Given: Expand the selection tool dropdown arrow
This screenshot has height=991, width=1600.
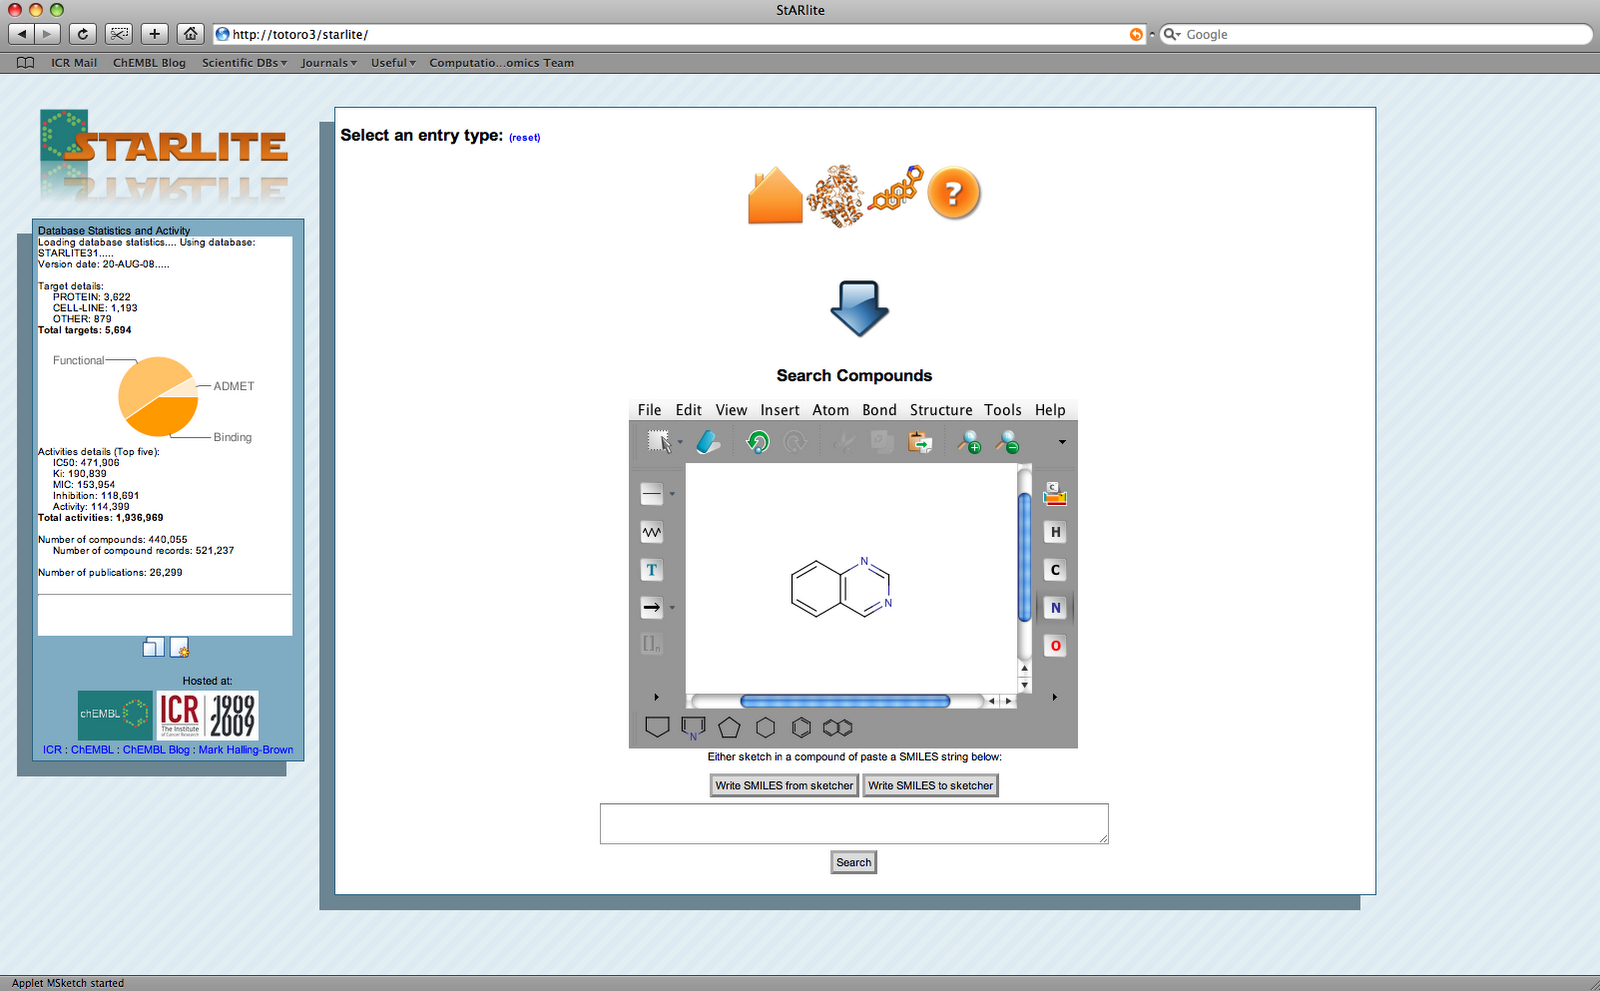Looking at the screenshot, I should [680, 442].
